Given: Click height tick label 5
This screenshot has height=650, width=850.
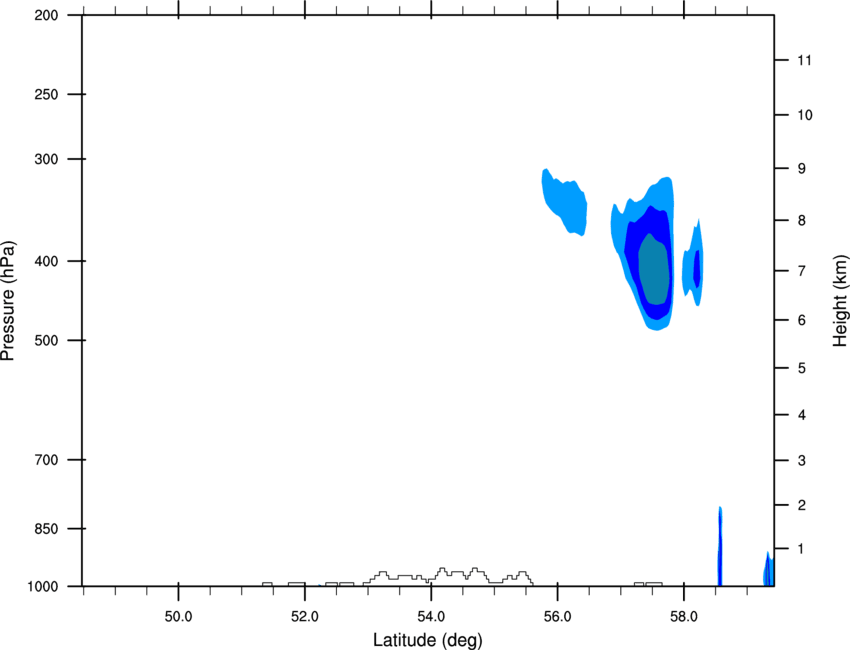Looking at the screenshot, I should tap(802, 368).
